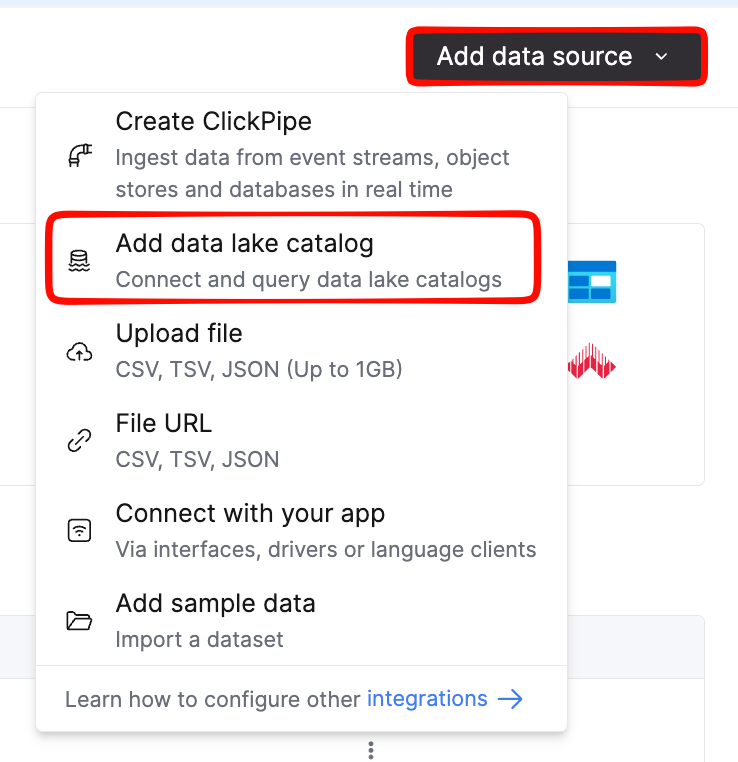Select the File URL menu option
The width and height of the screenshot is (738, 762).
pos(301,441)
